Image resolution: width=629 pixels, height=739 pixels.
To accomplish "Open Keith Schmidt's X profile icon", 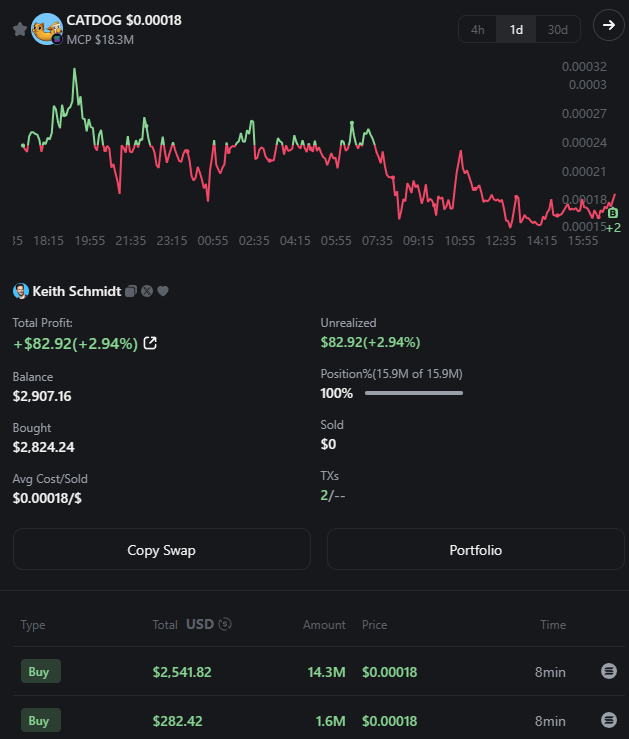I will click(x=147, y=291).
